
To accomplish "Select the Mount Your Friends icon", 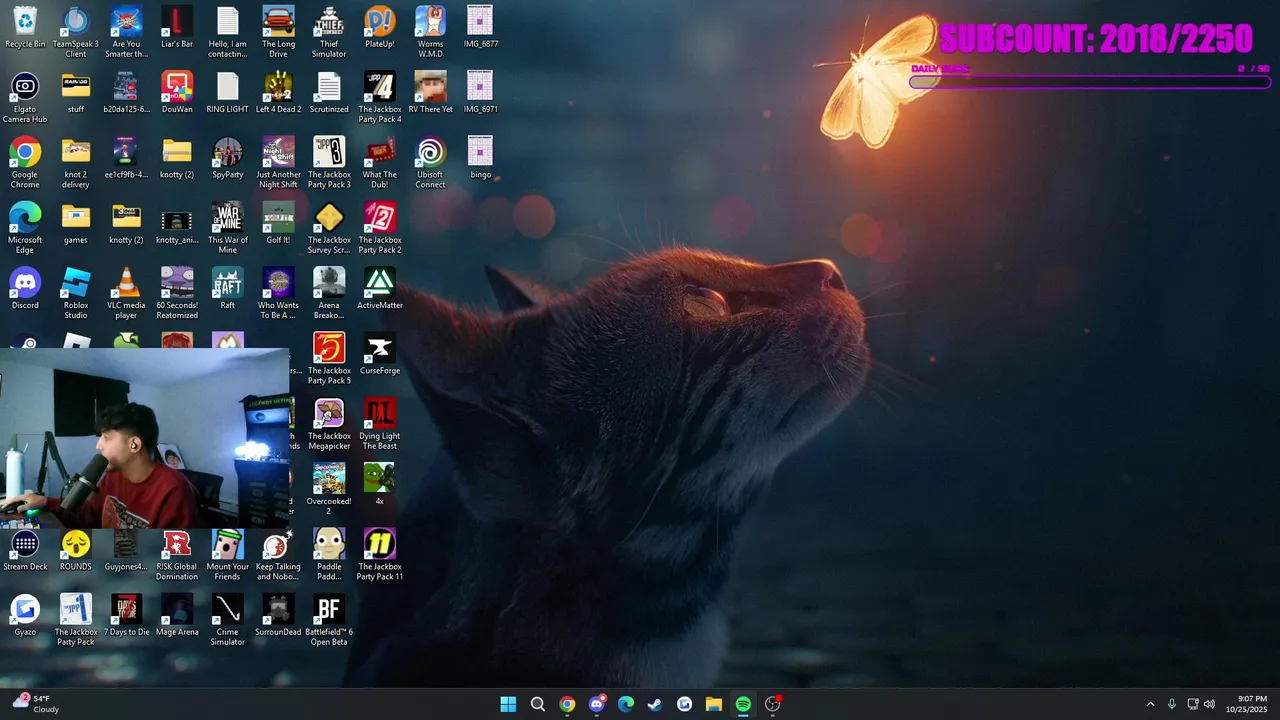I will point(228,554).
